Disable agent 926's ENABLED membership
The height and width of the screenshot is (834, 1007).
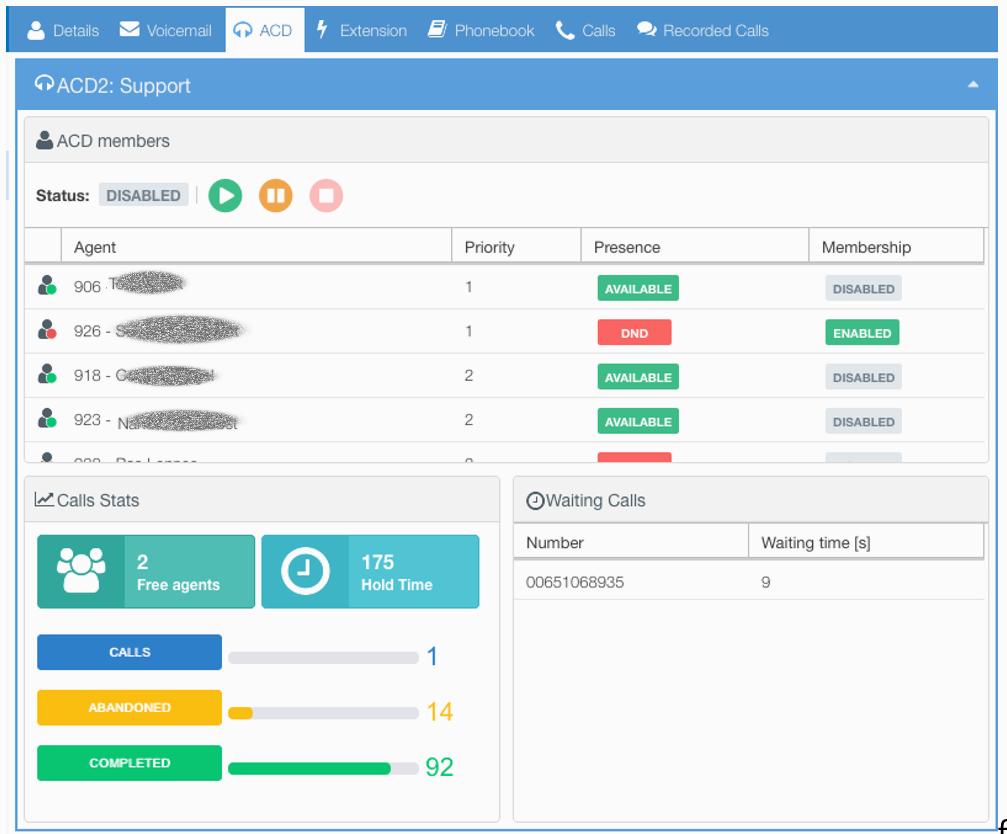tap(861, 332)
